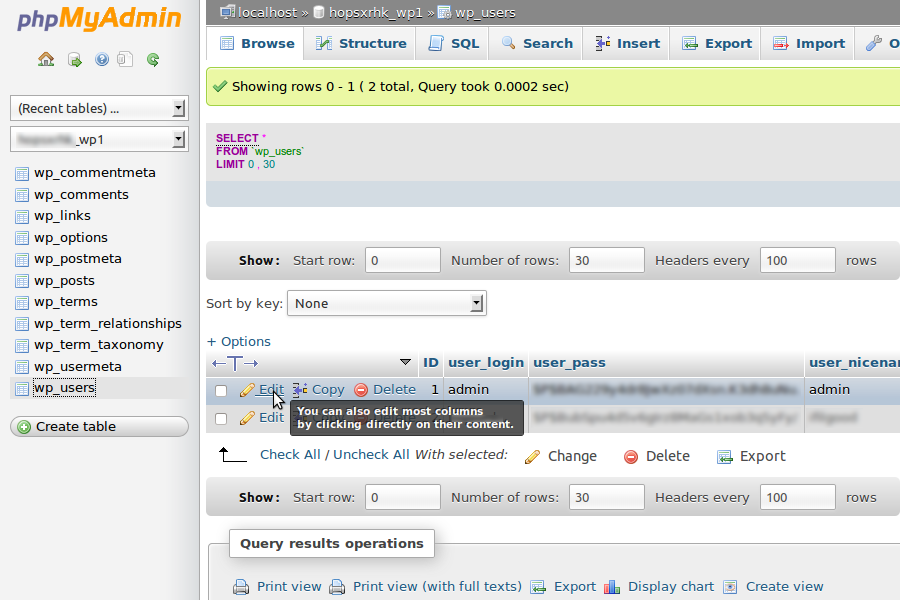Image resolution: width=900 pixels, height=600 pixels.
Task: Click the column options triangle in table header
Action: click(x=405, y=362)
